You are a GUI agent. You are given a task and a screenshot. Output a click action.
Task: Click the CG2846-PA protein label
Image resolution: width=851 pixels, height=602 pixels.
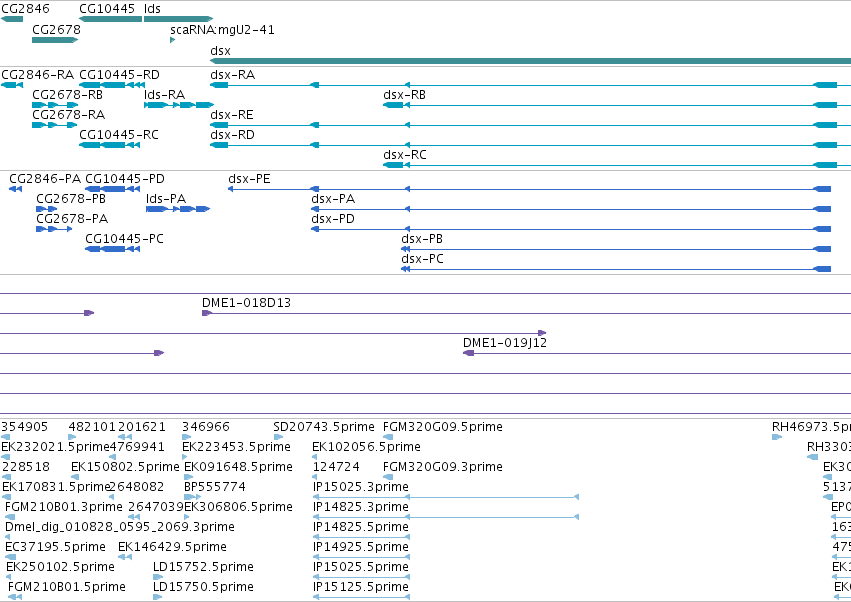(x=45, y=179)
